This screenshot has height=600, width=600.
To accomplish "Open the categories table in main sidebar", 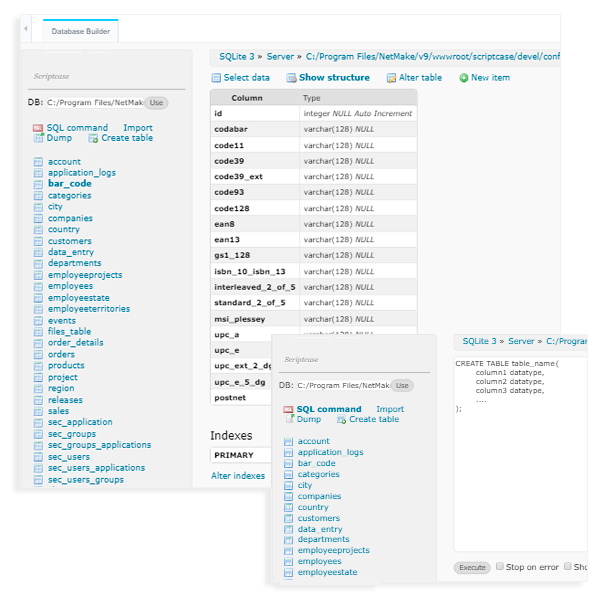I will pyautogui.click(x=70, y=196).
